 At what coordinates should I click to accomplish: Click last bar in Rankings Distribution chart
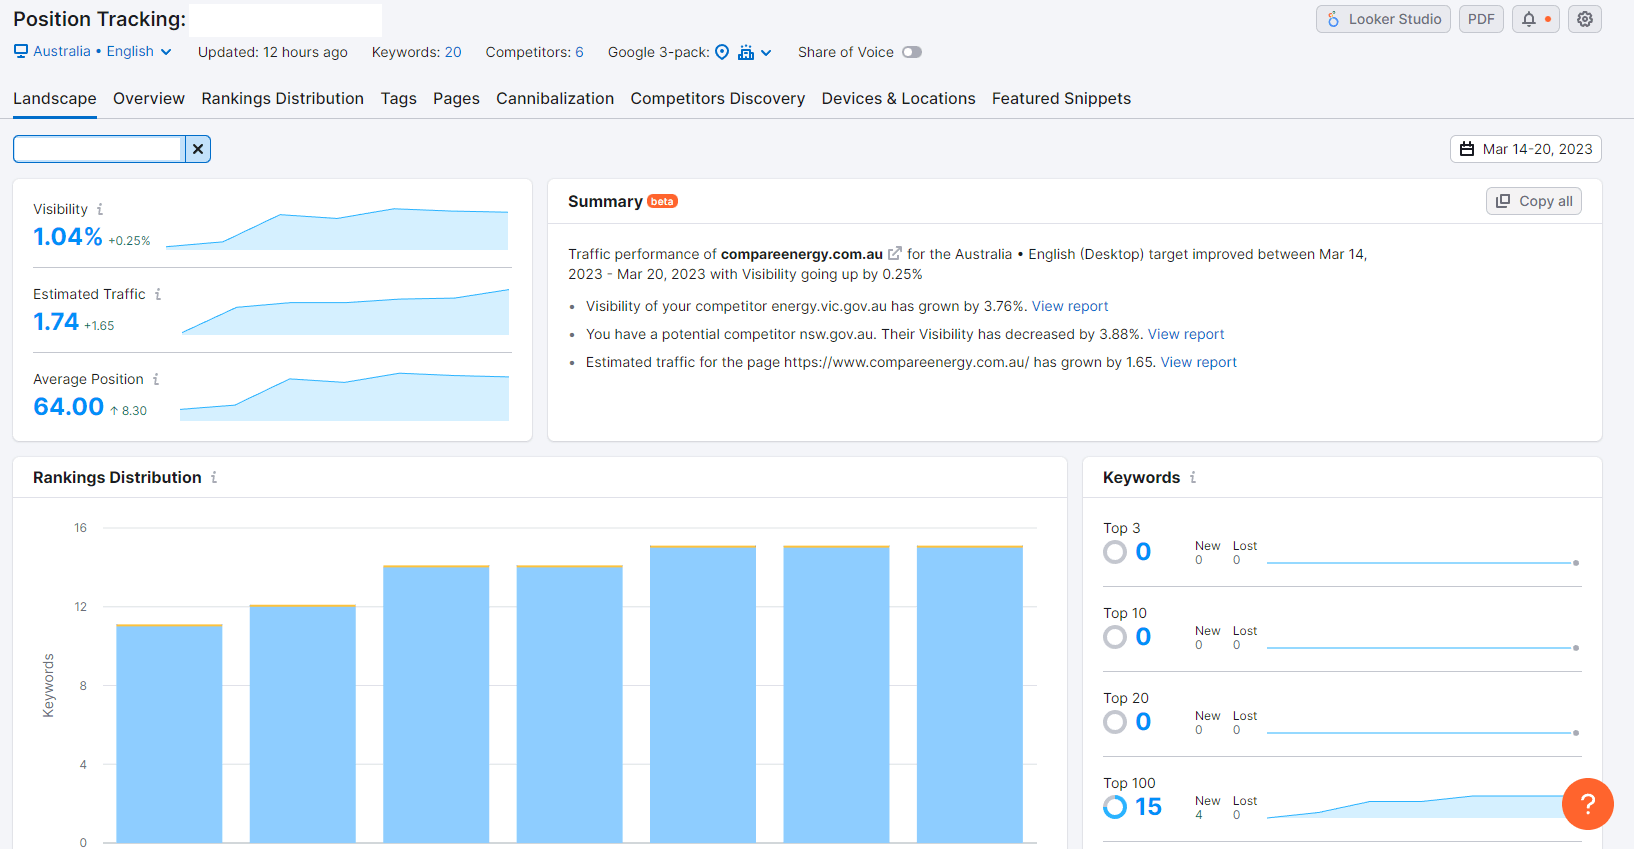click(970, 694)
